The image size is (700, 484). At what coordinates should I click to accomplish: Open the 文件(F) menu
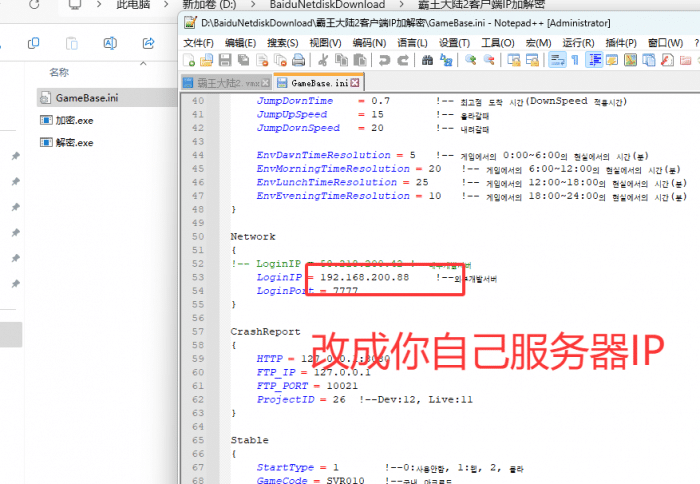[x=199, y=43]
